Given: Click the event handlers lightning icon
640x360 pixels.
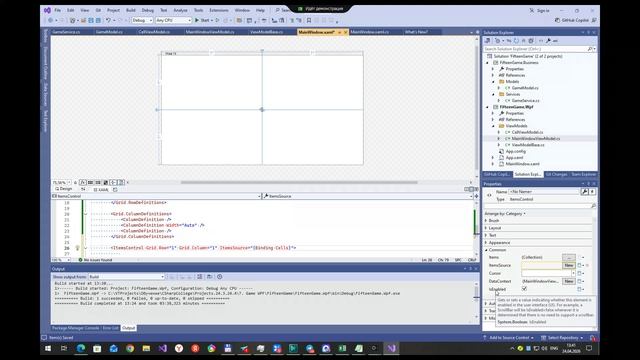Looking at the screenshot, I should coord(592,191).
